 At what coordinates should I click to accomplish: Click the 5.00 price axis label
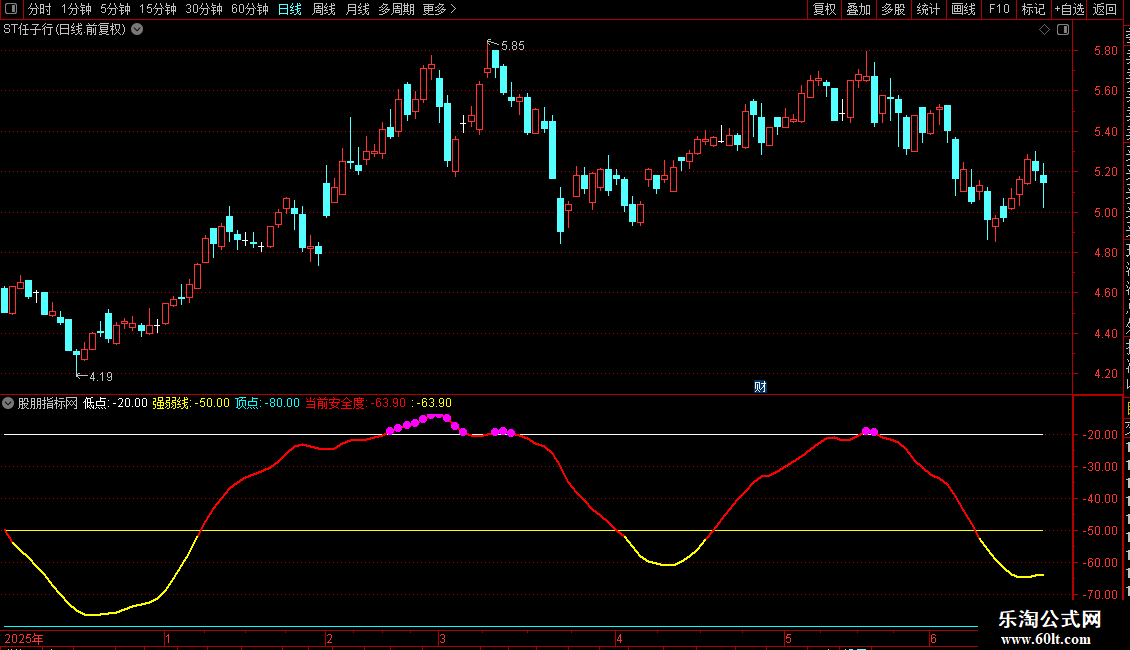pos(1106,213)
